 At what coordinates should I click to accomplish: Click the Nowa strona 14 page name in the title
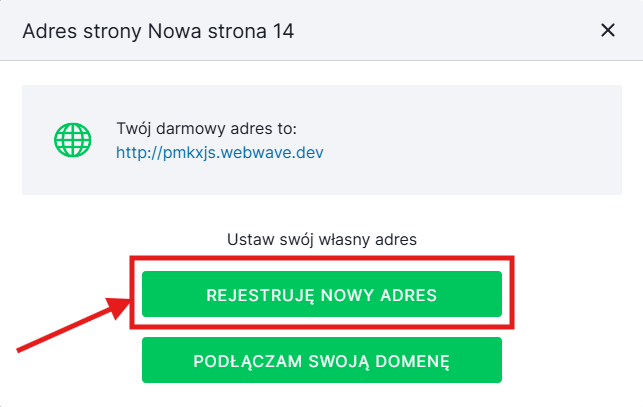point(220,31)
